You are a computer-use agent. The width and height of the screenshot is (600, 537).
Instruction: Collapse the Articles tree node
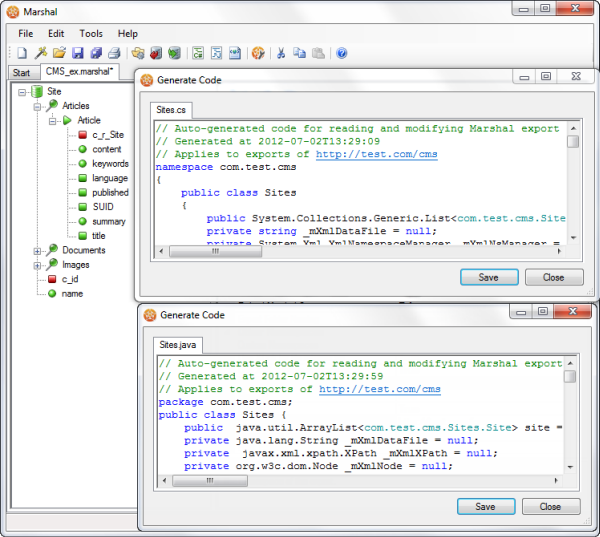tap(38, 106)
